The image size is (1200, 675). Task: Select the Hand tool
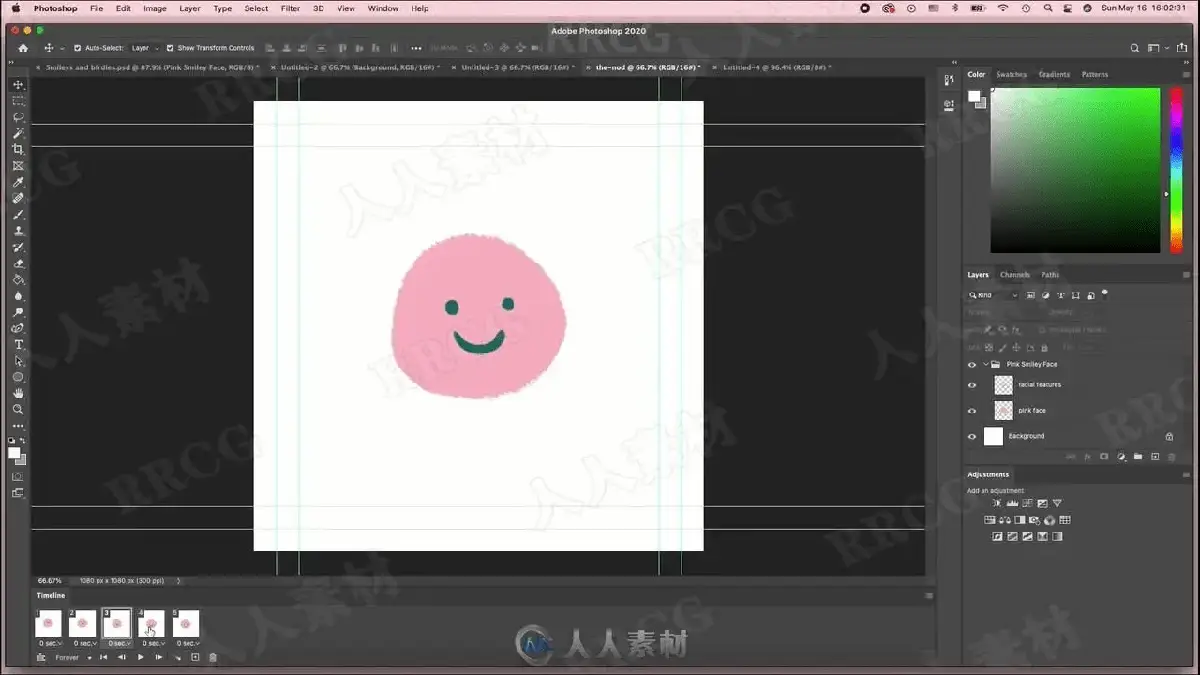point(18,393)
